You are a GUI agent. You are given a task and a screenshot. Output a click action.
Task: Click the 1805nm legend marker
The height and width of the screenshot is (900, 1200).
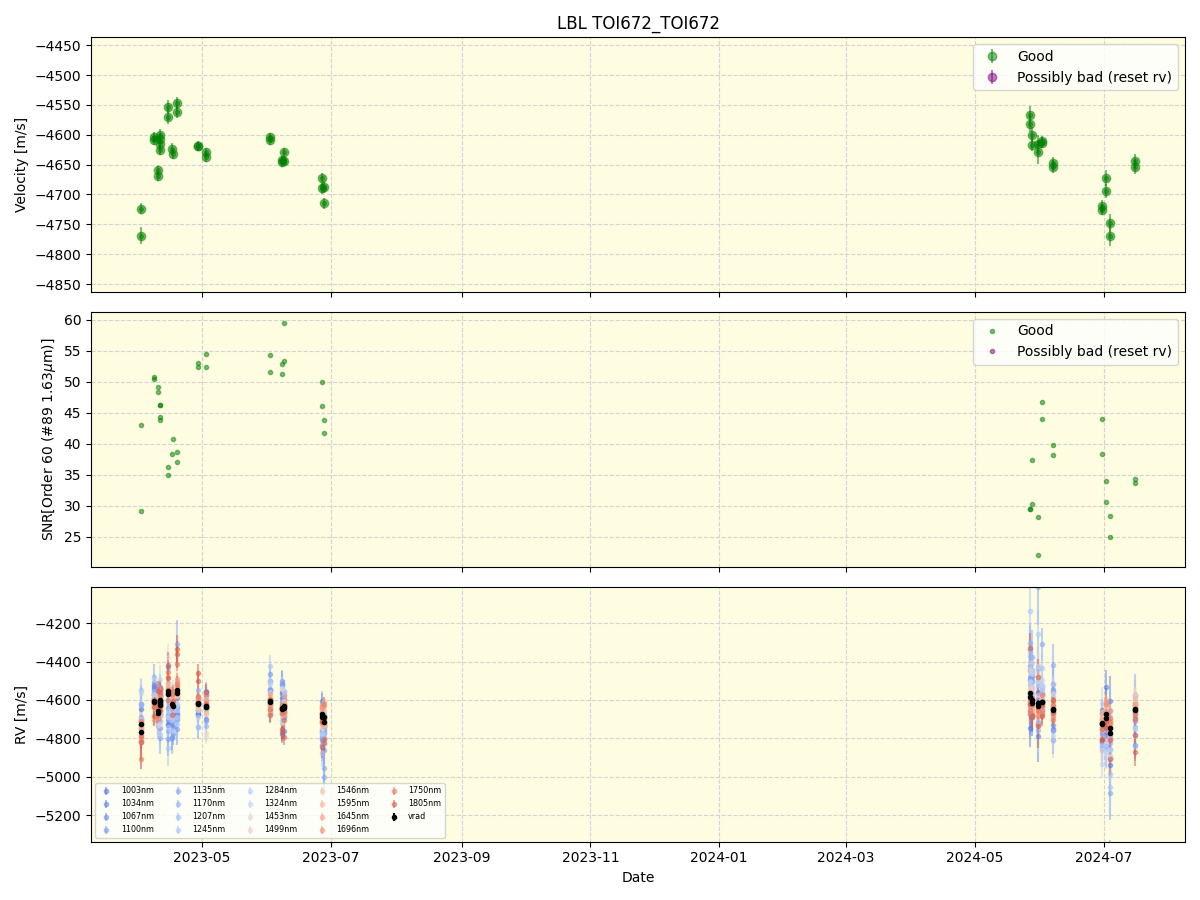pos(394,804)
